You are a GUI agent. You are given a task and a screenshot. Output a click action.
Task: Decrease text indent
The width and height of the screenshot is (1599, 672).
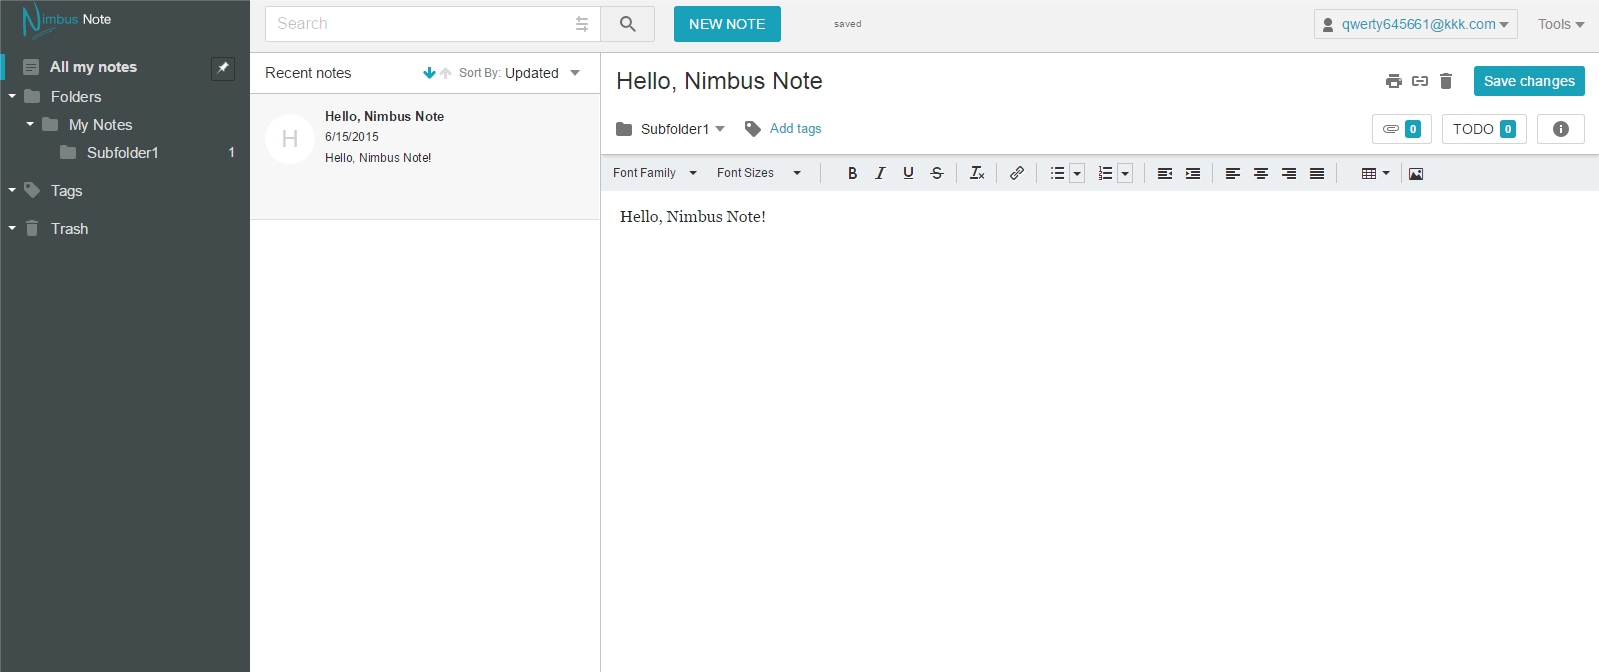click(x=1165, y=173)
